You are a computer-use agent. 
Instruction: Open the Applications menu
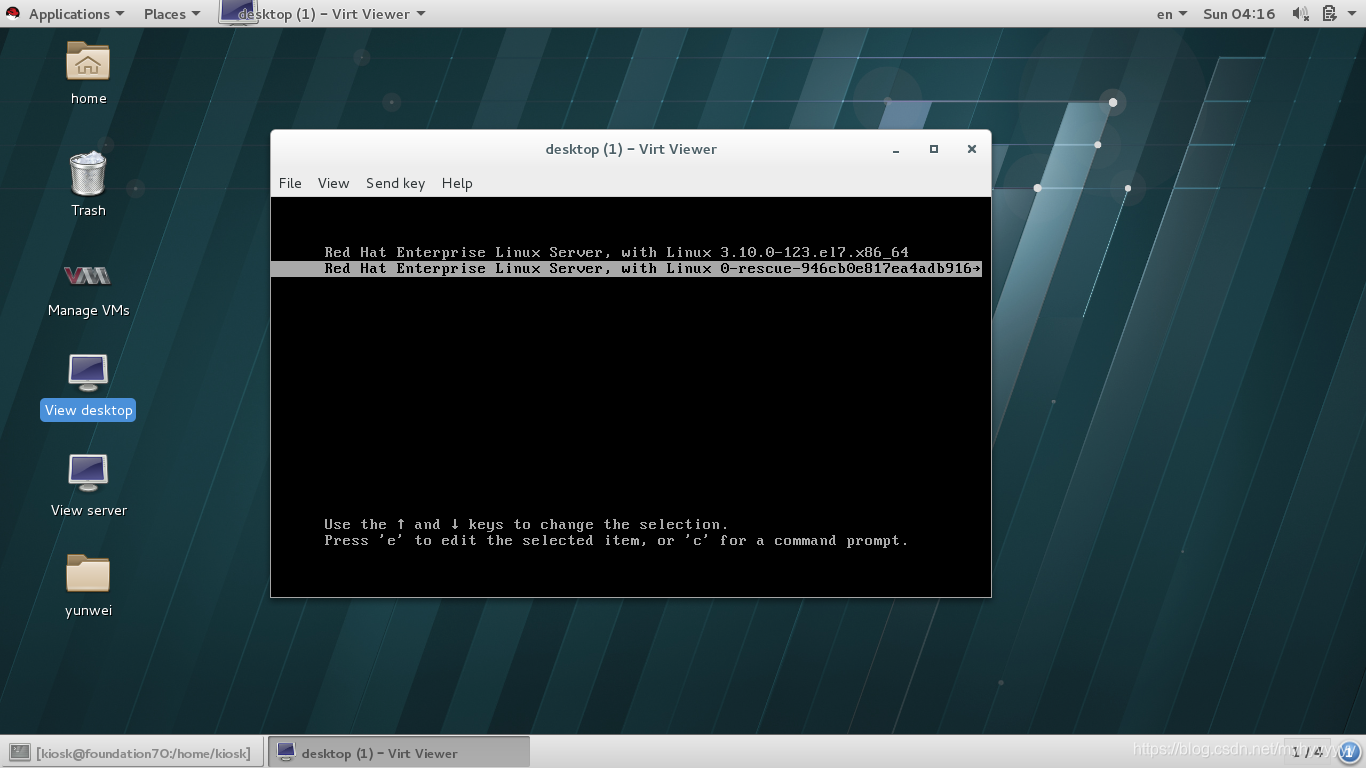point(76,13)
